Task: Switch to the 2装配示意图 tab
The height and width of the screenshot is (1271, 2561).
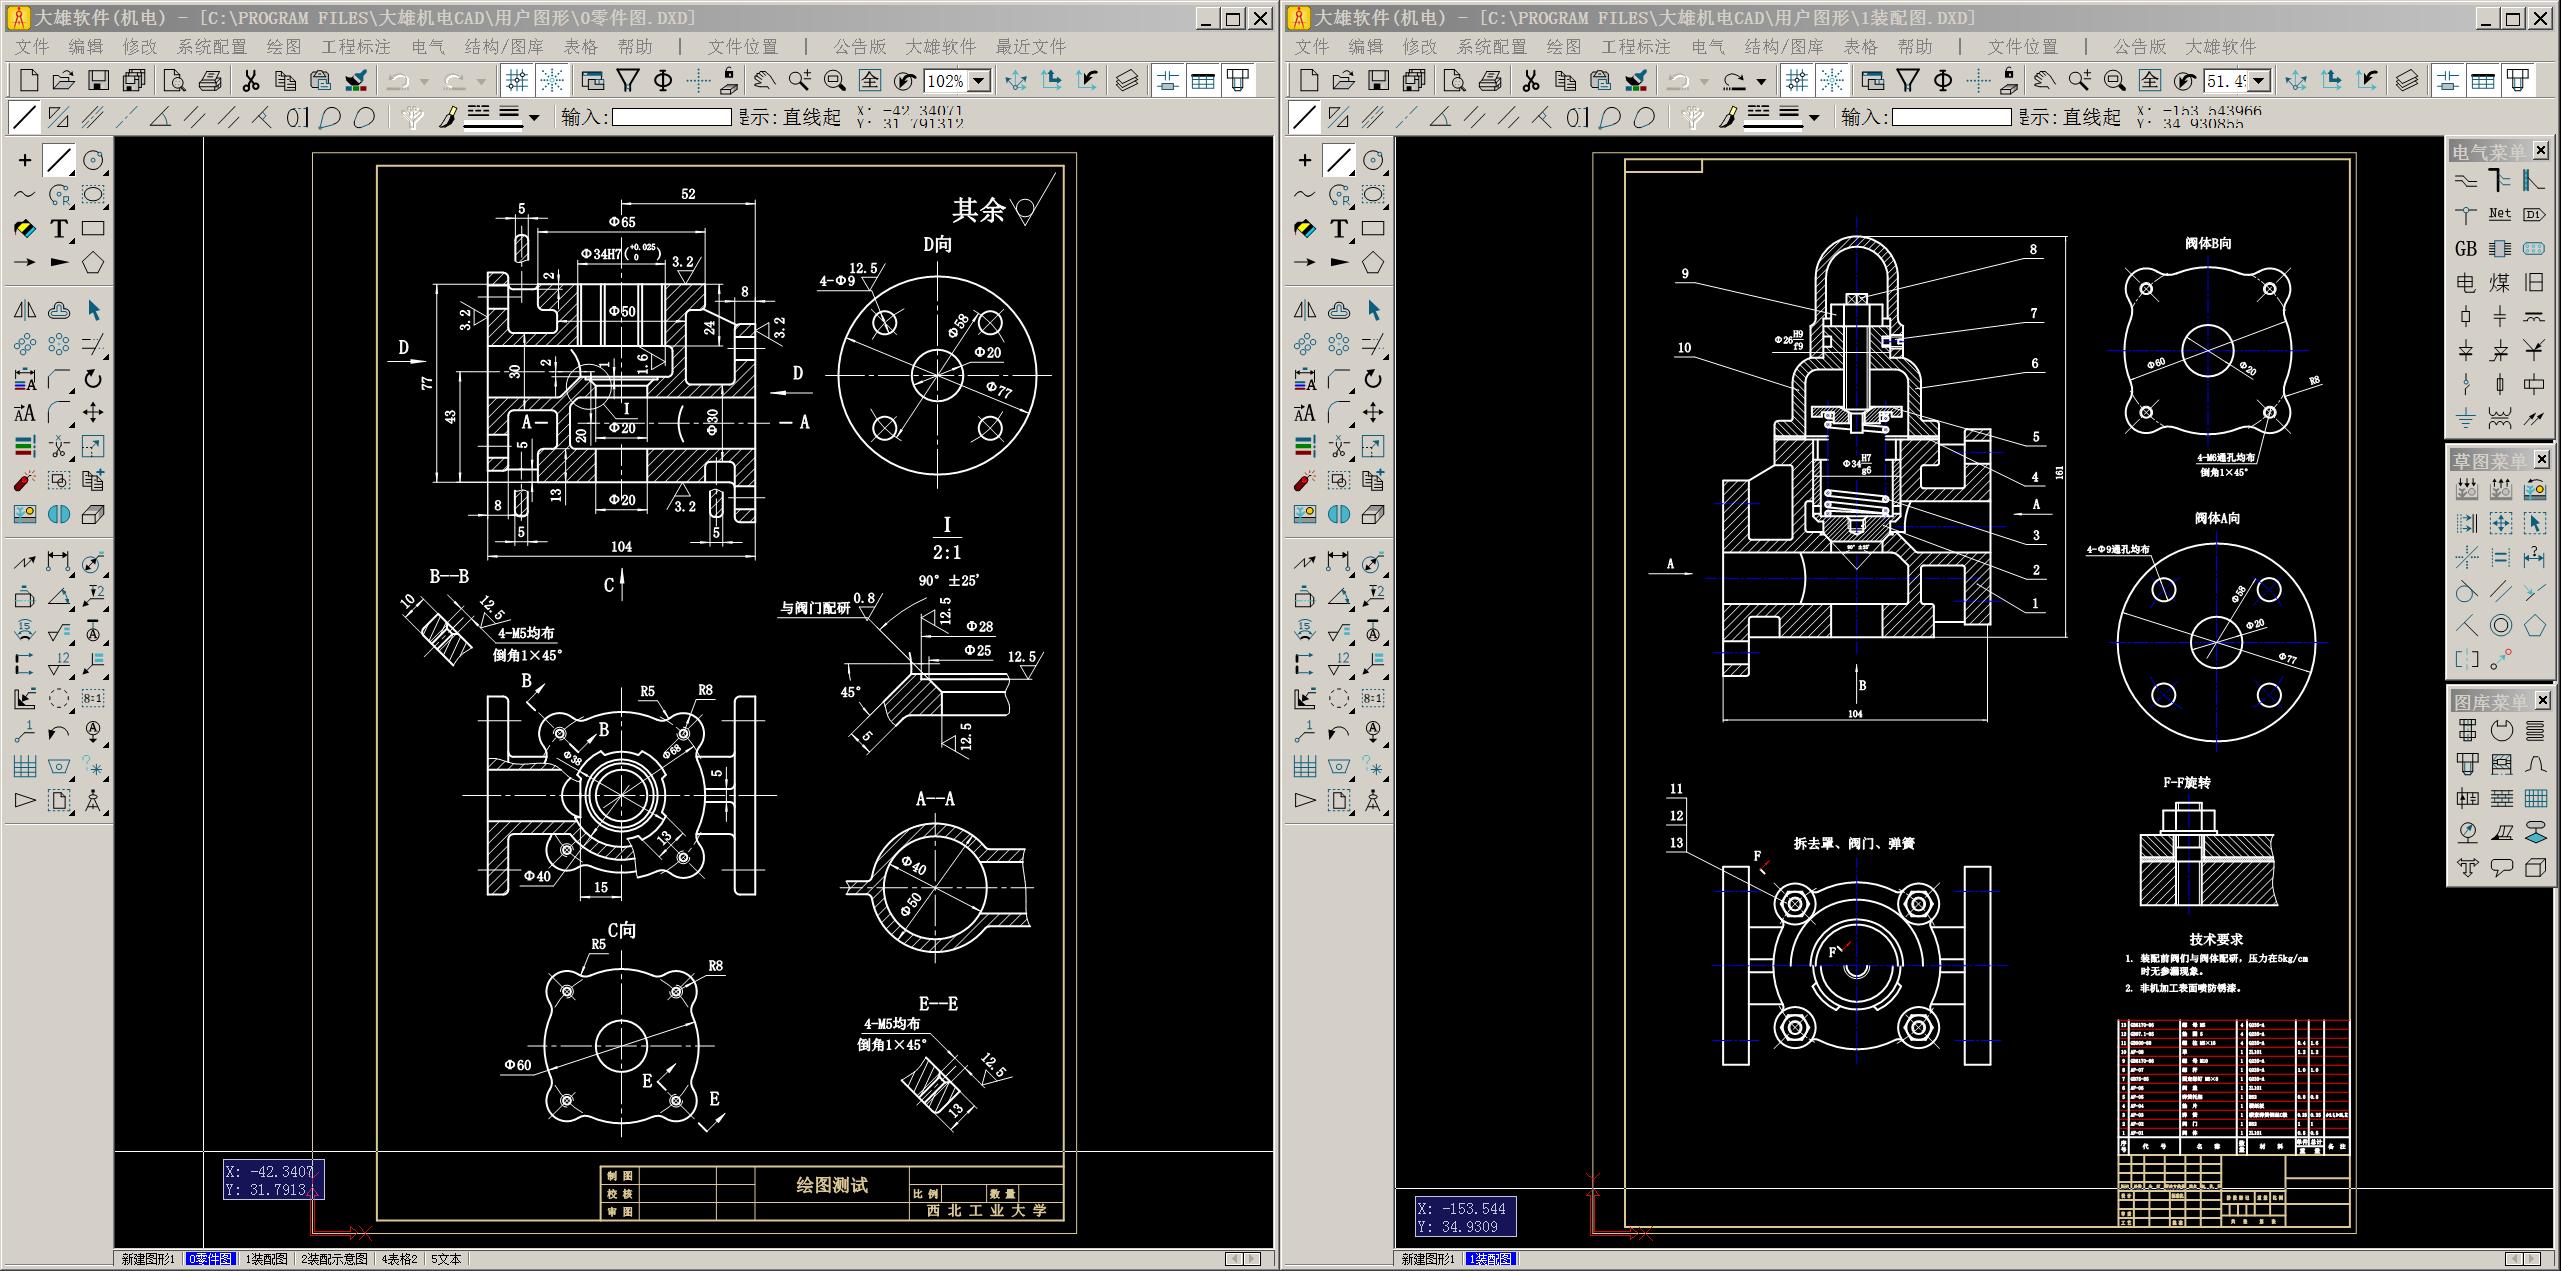Action: (x=334, y=1259)
